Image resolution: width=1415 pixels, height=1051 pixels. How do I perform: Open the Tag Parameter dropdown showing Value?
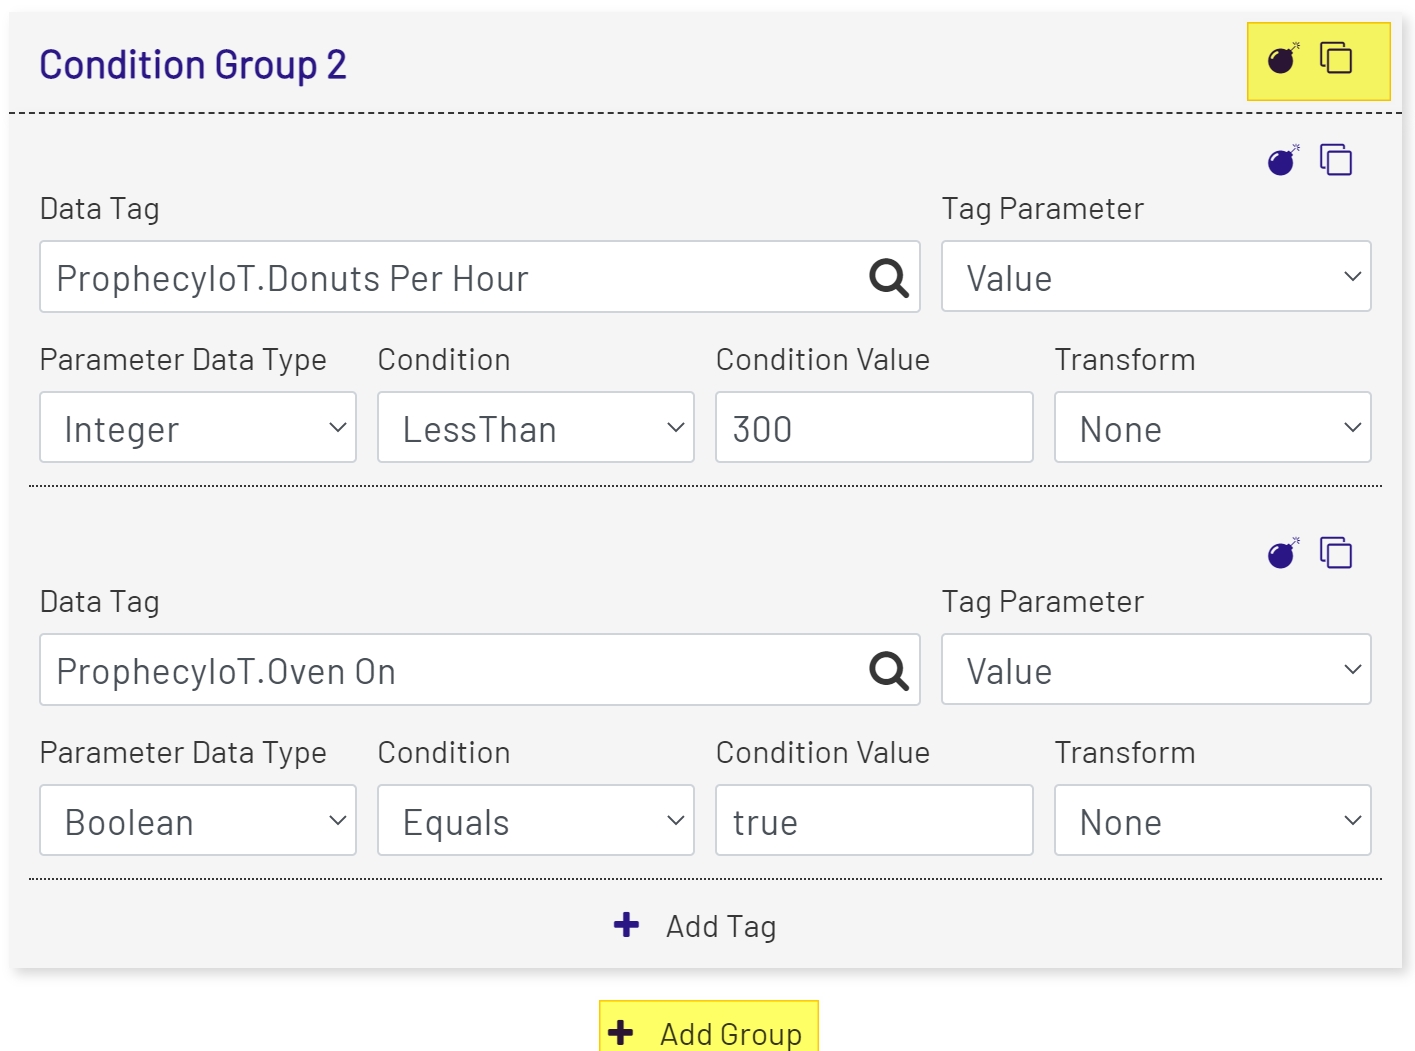pos(1155,277)
